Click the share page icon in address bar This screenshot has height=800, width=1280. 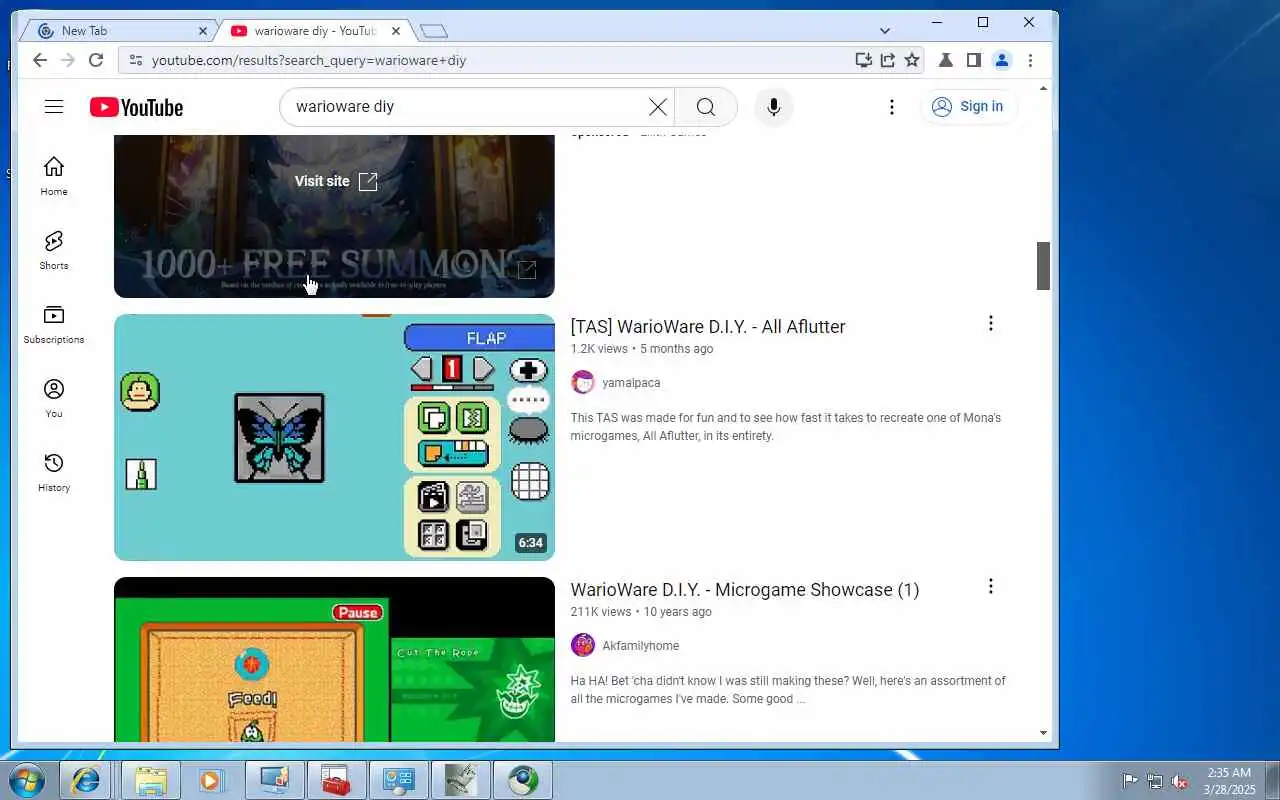[x=888, y=60]
